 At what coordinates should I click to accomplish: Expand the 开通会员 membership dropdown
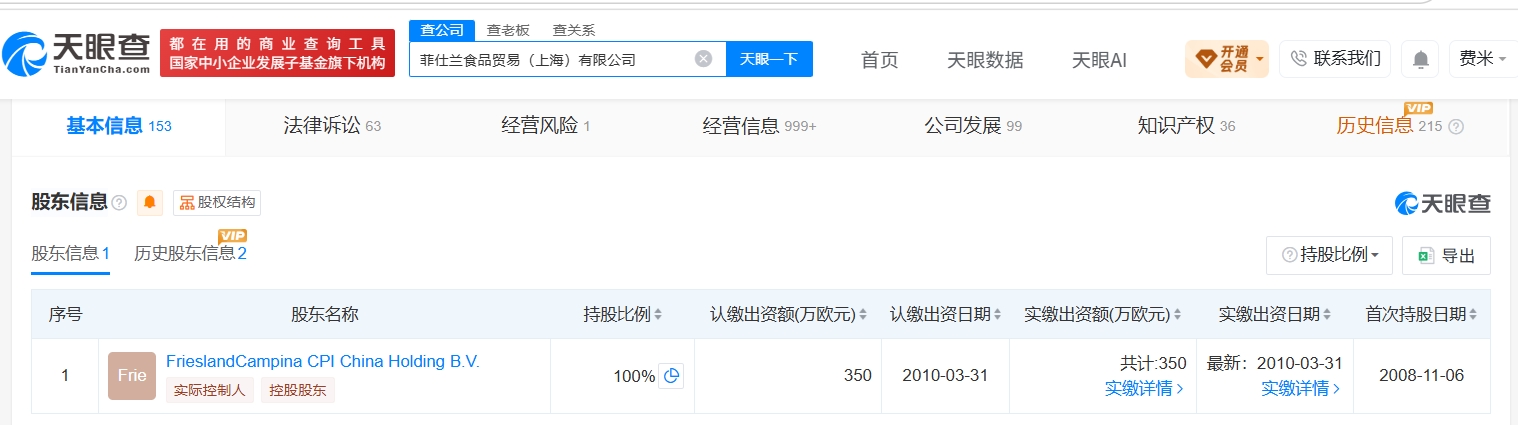pyautogui.click(x=1227, y=59)
